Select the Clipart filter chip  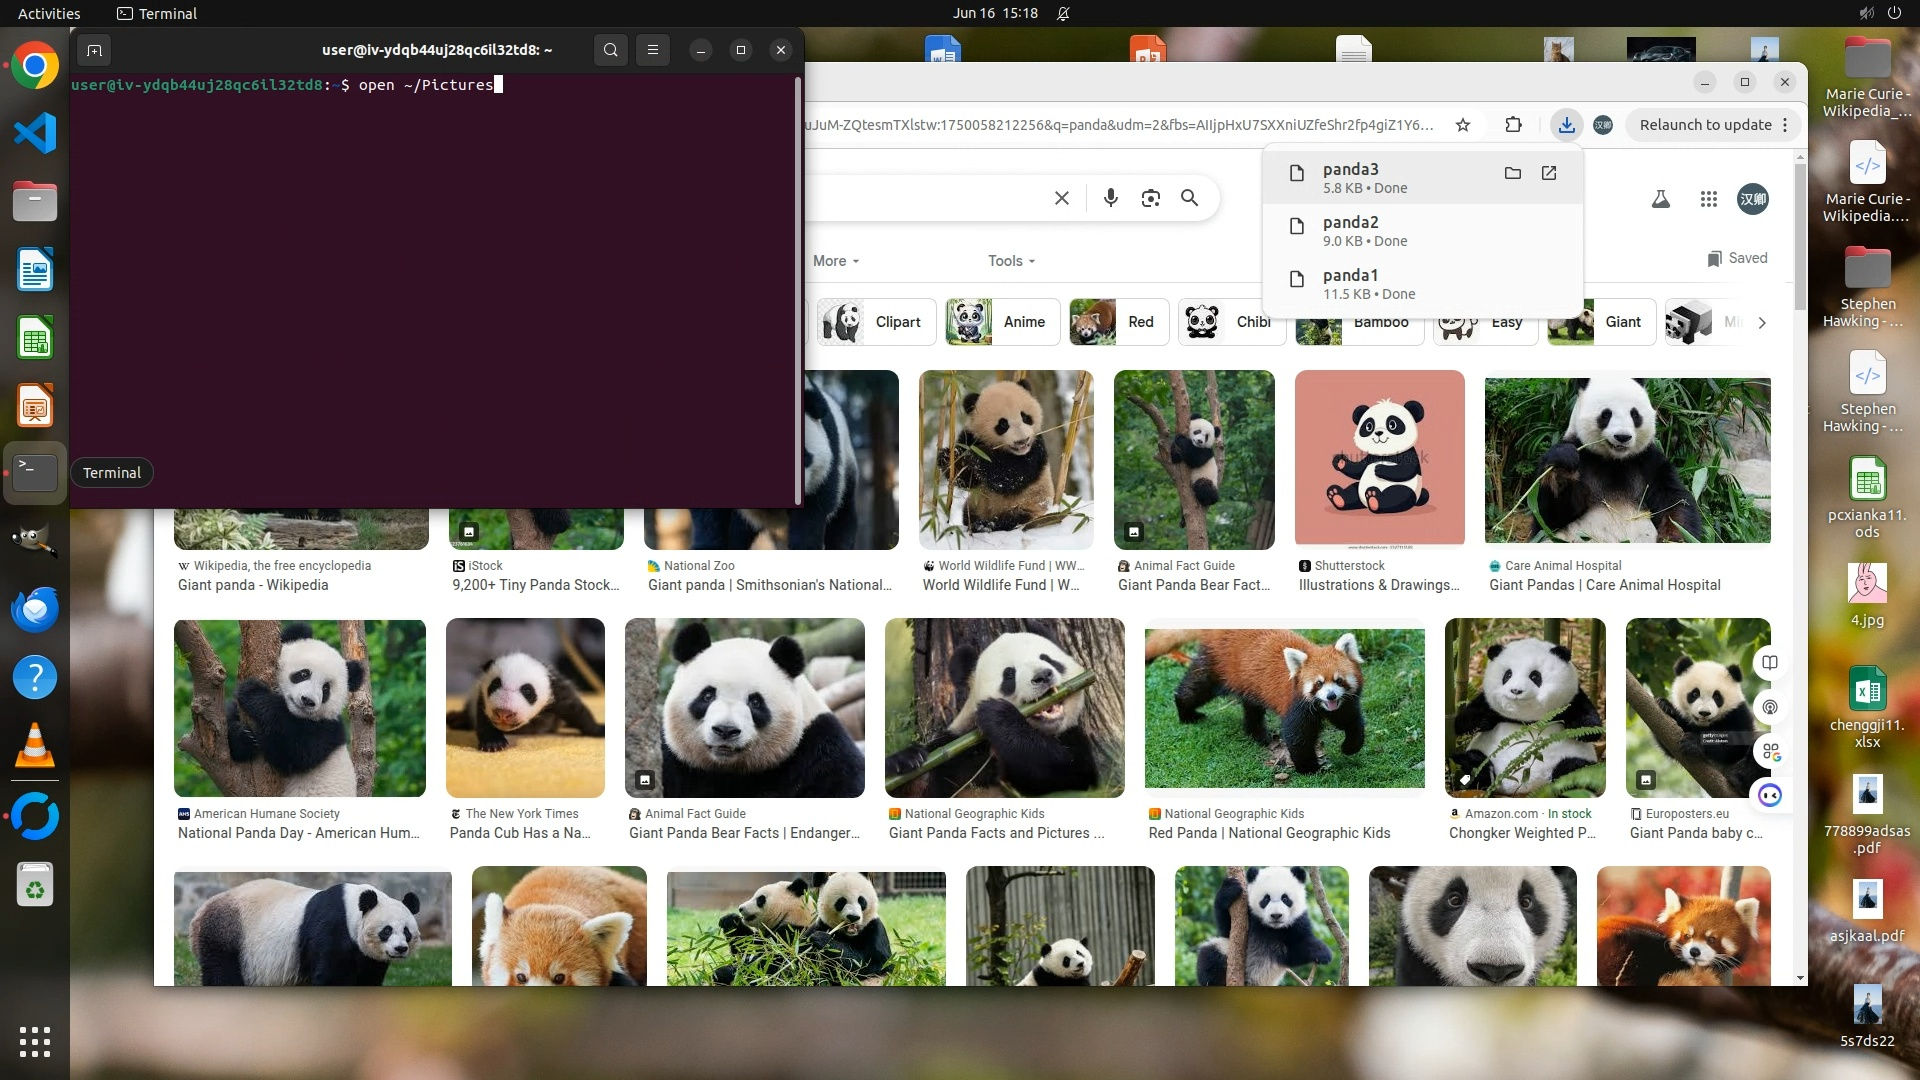(877, 322)
